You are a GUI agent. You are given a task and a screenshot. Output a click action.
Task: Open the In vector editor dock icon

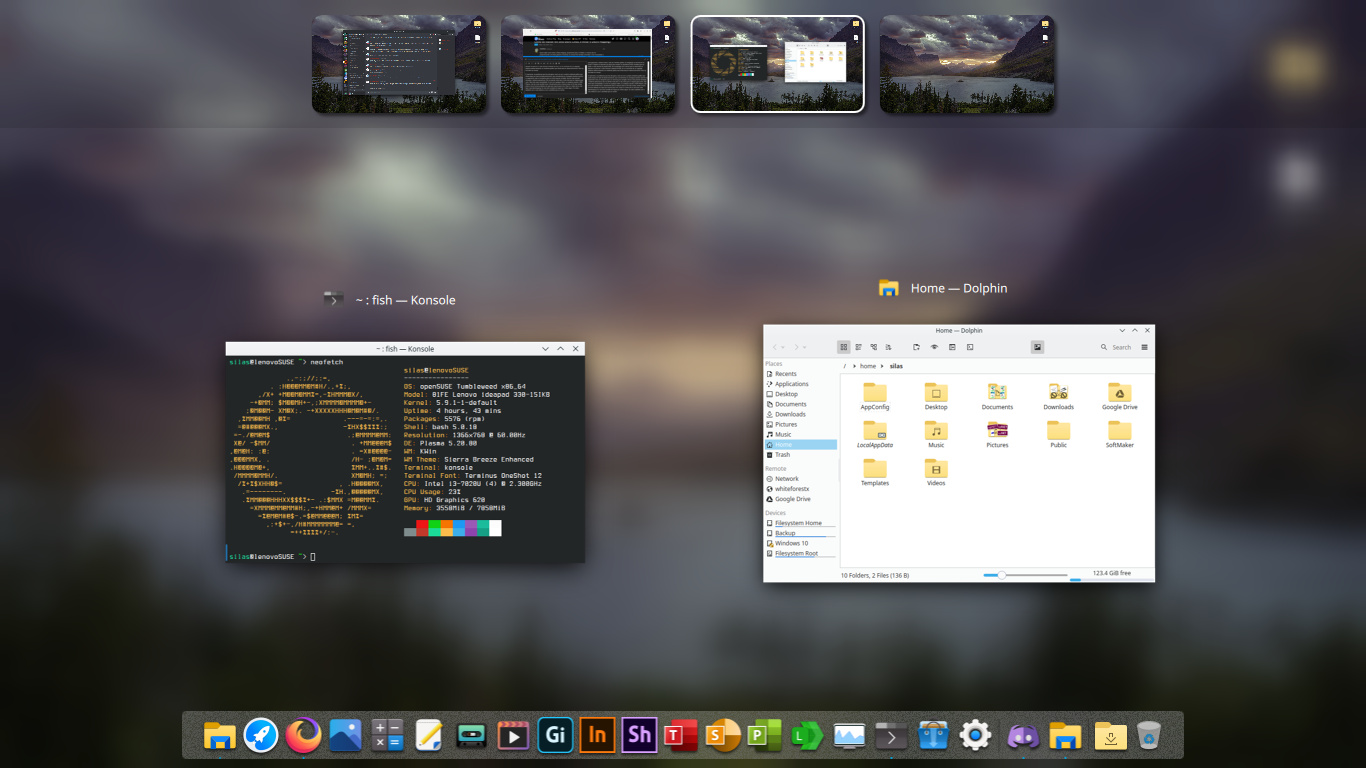coord(597,736)
